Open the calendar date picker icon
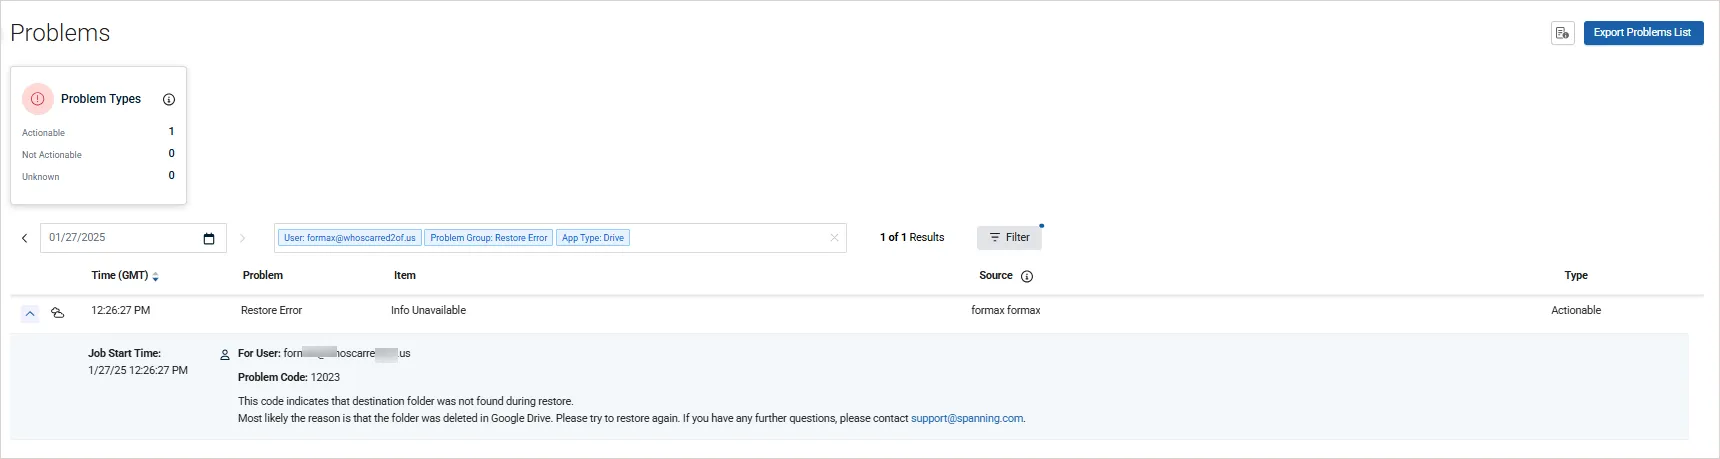The height and width of the screenshot is (459, 1720). coord(209,238)
